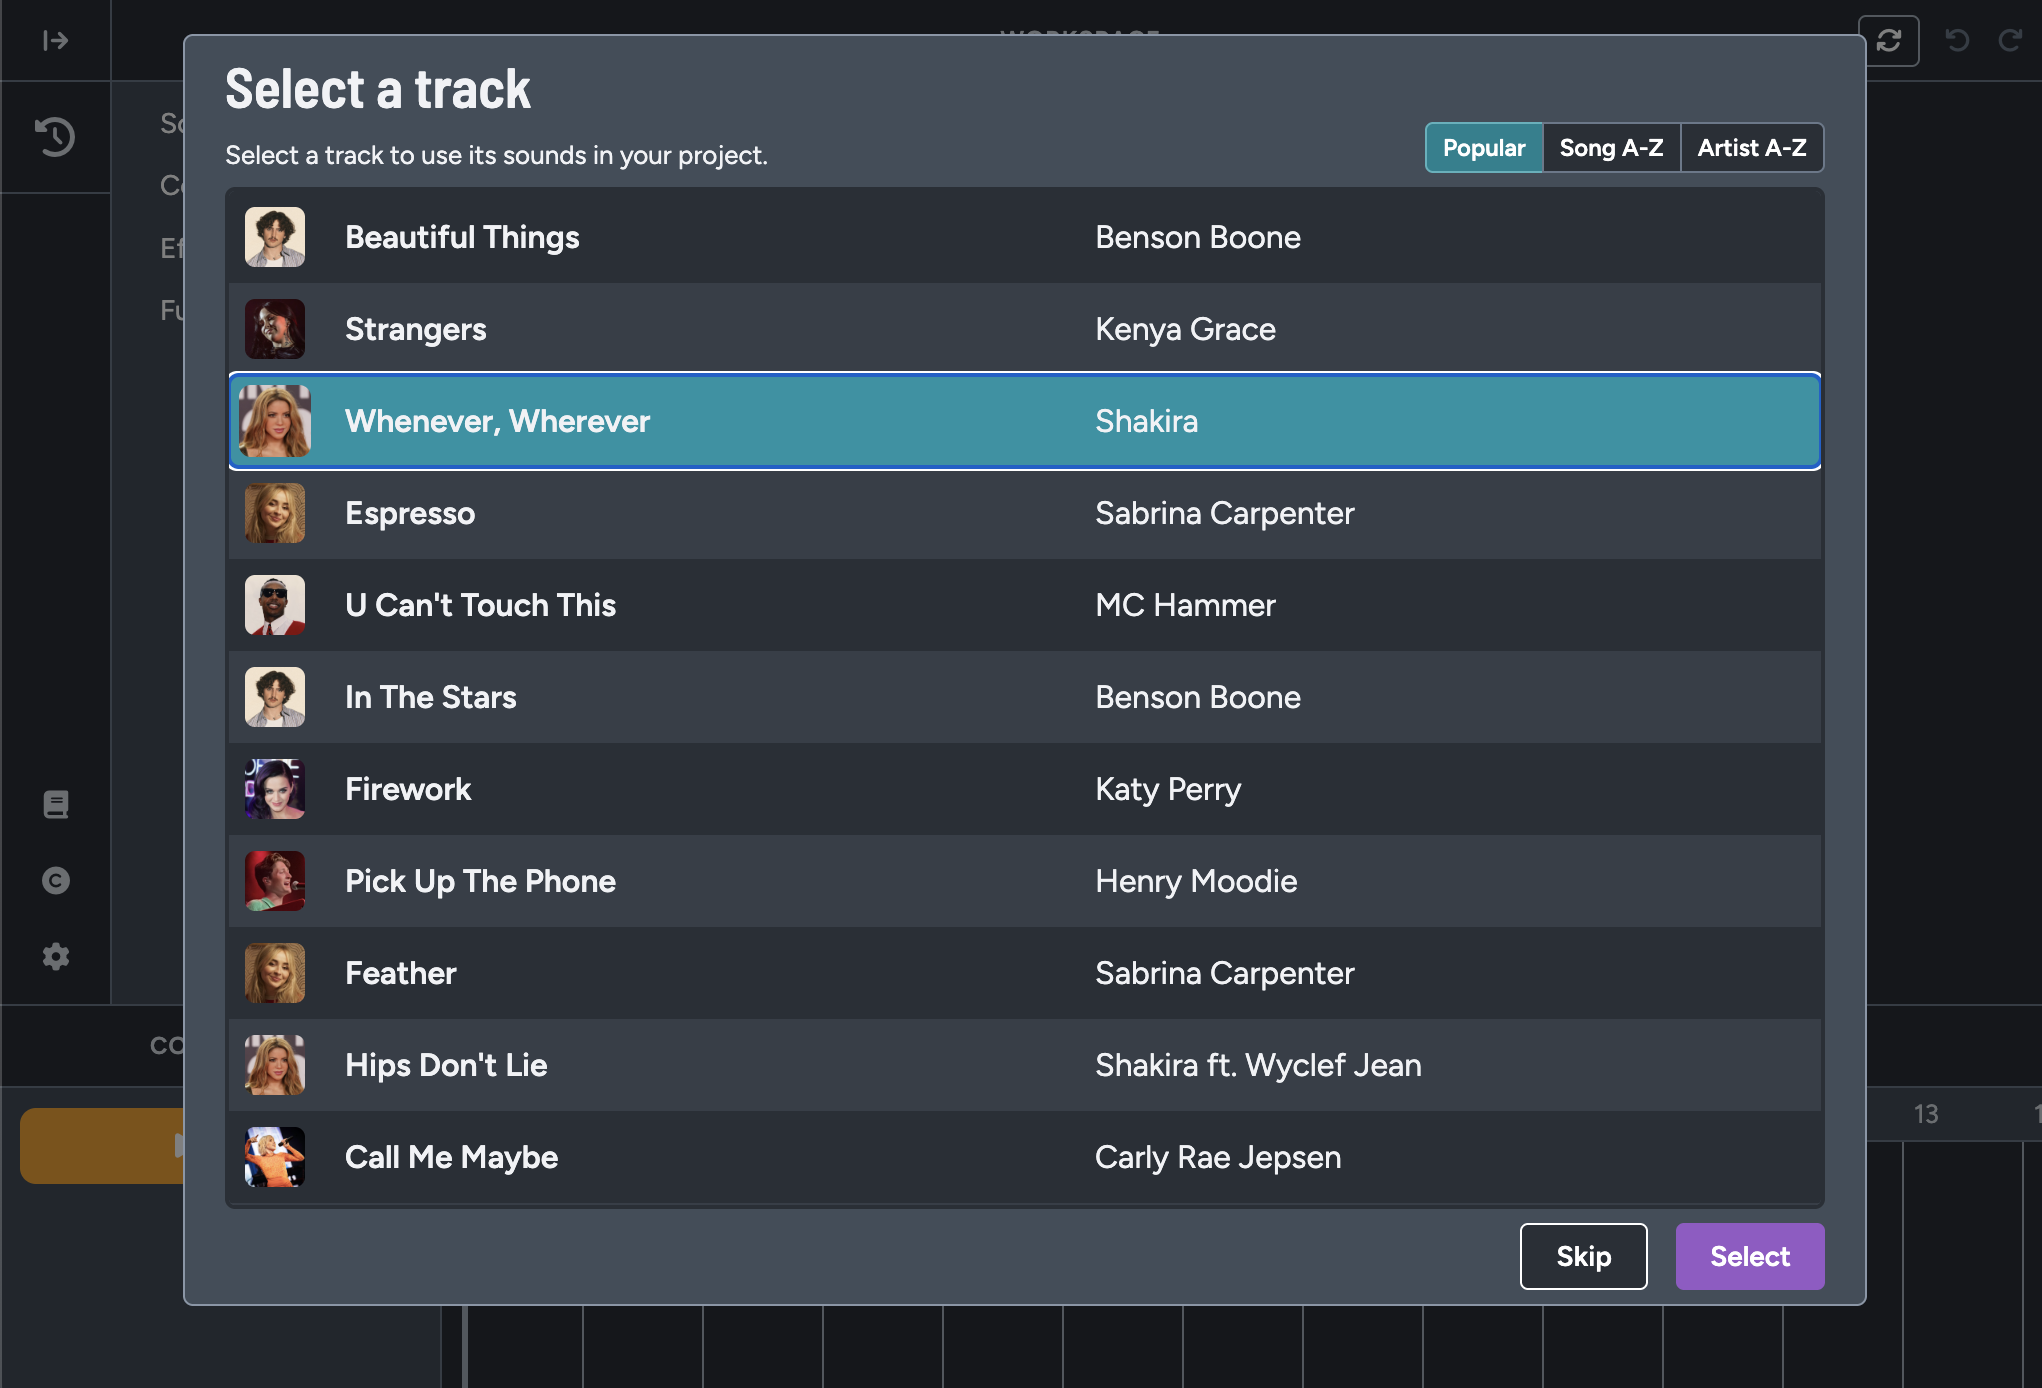Open the history clock icon
2042x1388 pixels.
point(55,137)
